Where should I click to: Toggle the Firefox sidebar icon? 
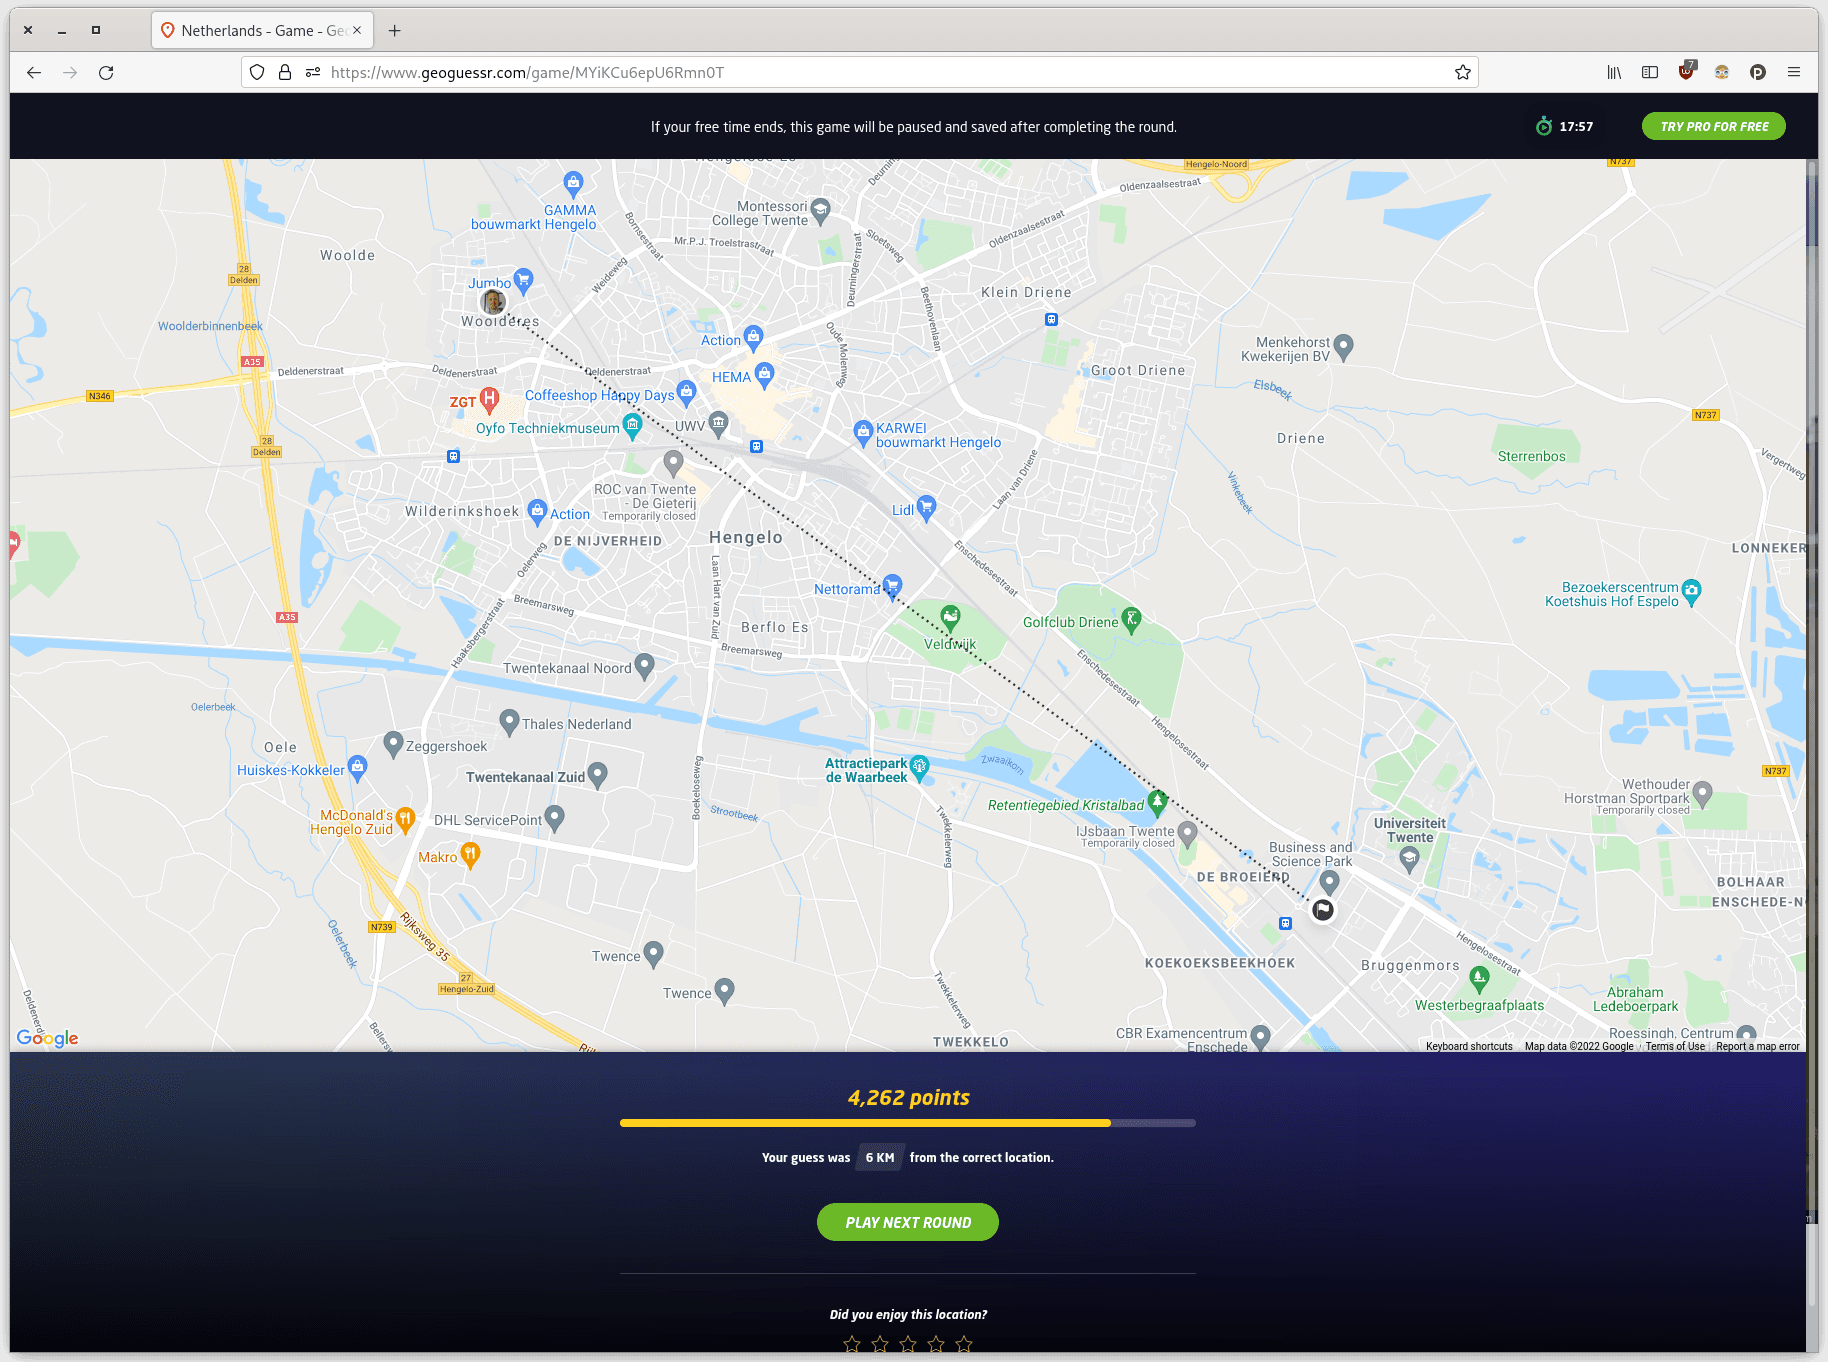[1650, 72]
